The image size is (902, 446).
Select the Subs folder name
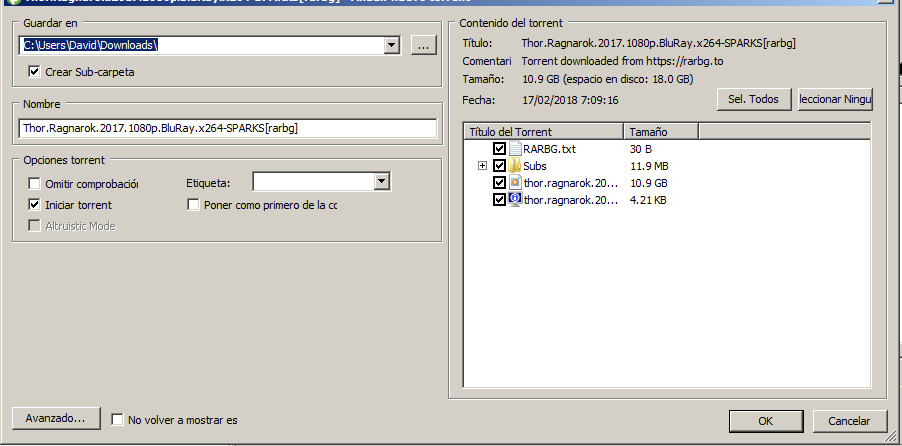tap(535, 166)
